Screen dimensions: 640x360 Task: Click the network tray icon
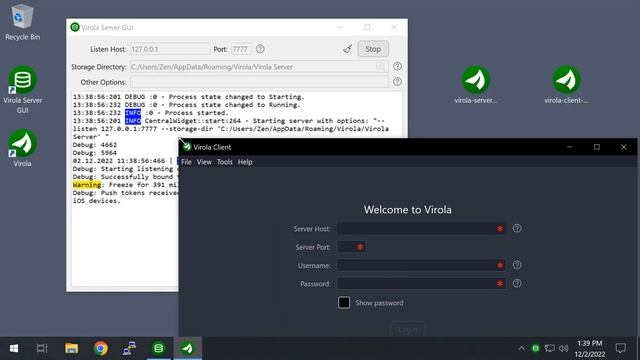pyautogui.click(x=549, y=348)
